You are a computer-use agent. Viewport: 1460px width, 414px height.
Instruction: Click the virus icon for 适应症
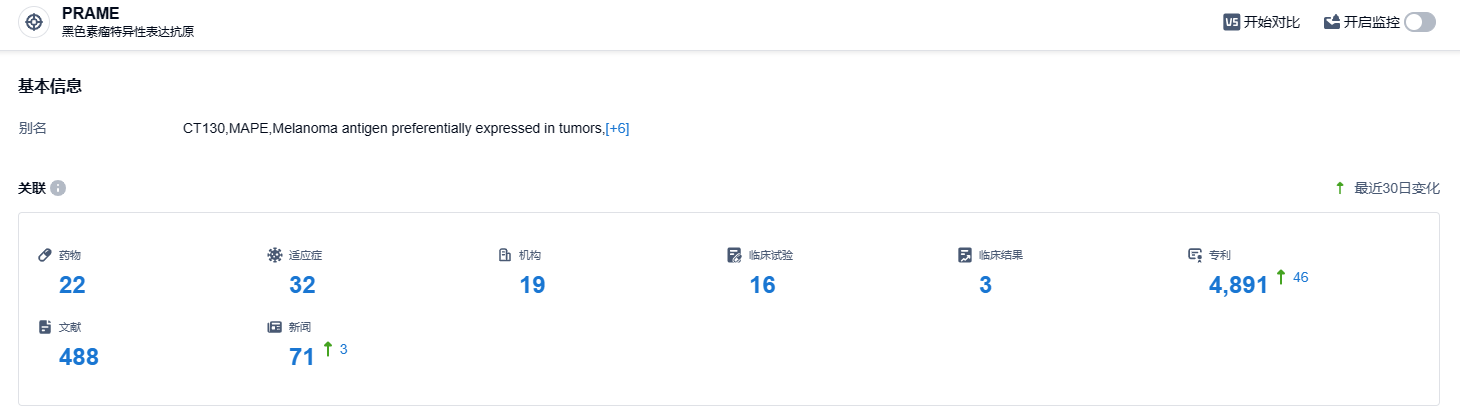[x=275, y=255]
